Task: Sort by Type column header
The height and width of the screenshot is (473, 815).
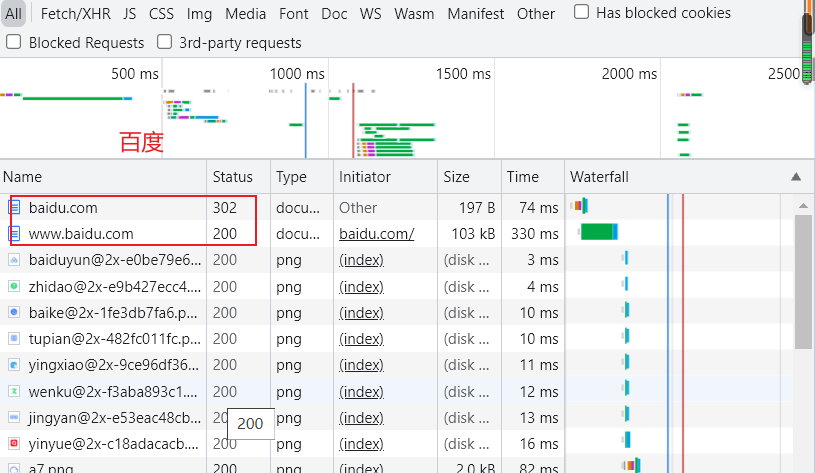Action: click(x=302, y=177)
